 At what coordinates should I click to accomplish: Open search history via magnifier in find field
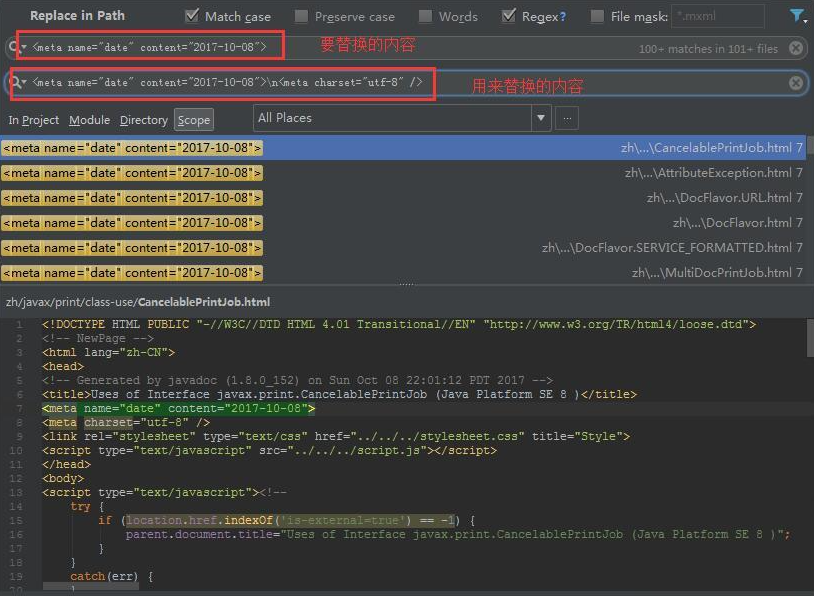[x=16, y=47]
